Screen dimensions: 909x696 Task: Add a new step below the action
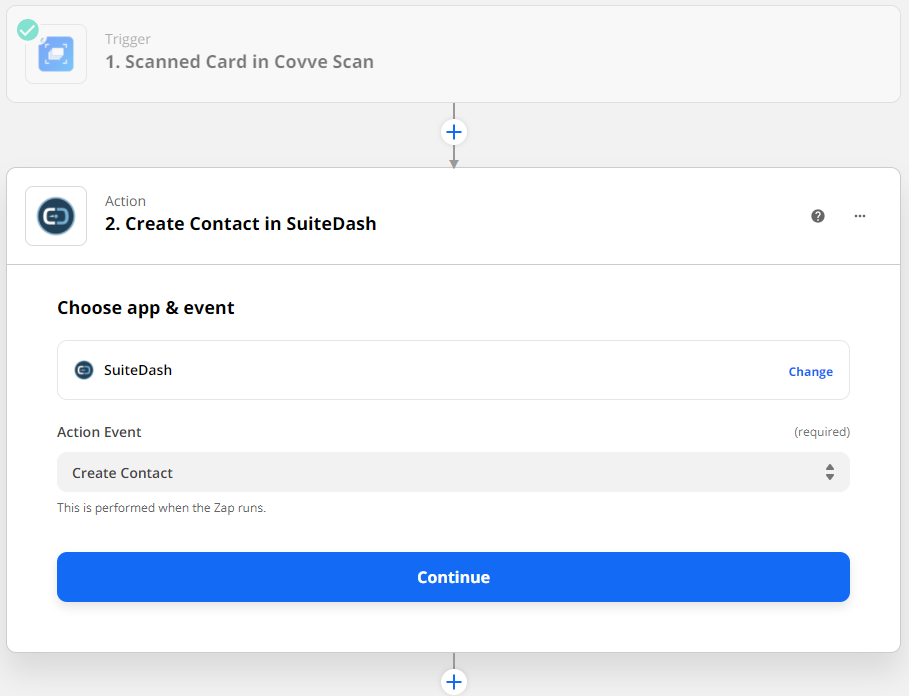(454, 682)
